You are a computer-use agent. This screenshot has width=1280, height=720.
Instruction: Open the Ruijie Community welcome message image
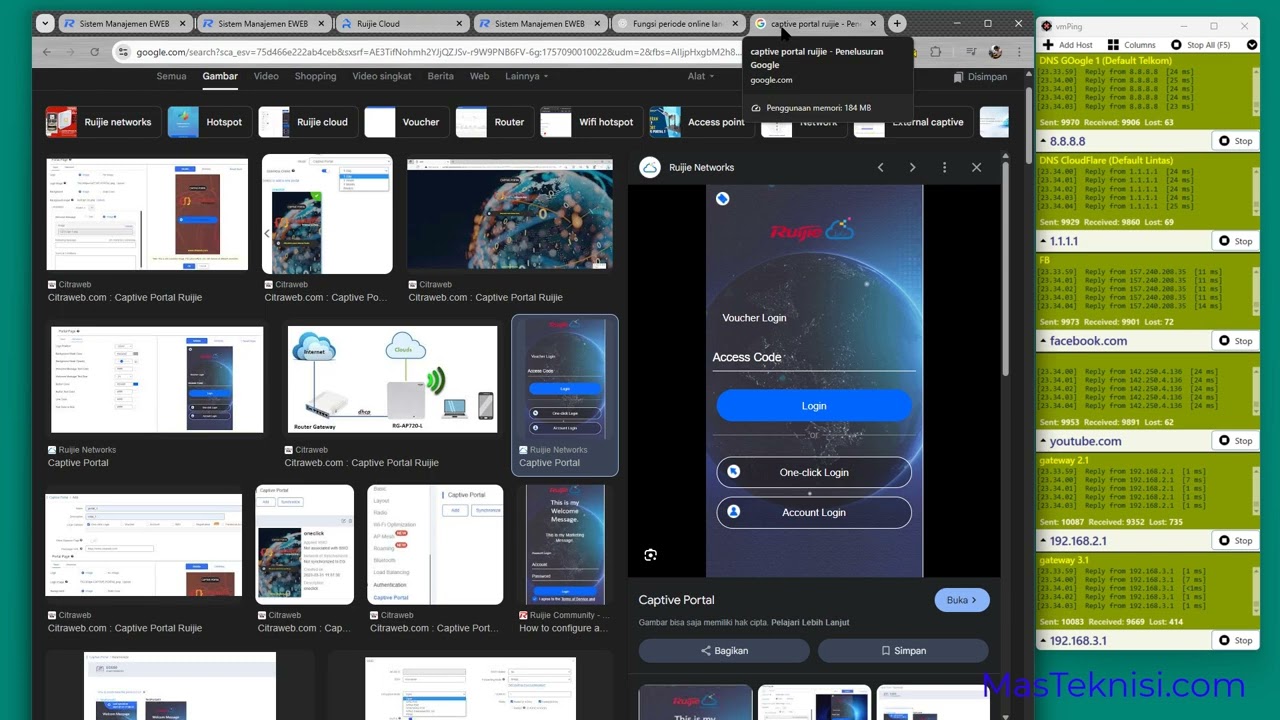pyautogui.click(x=565, y=545)
